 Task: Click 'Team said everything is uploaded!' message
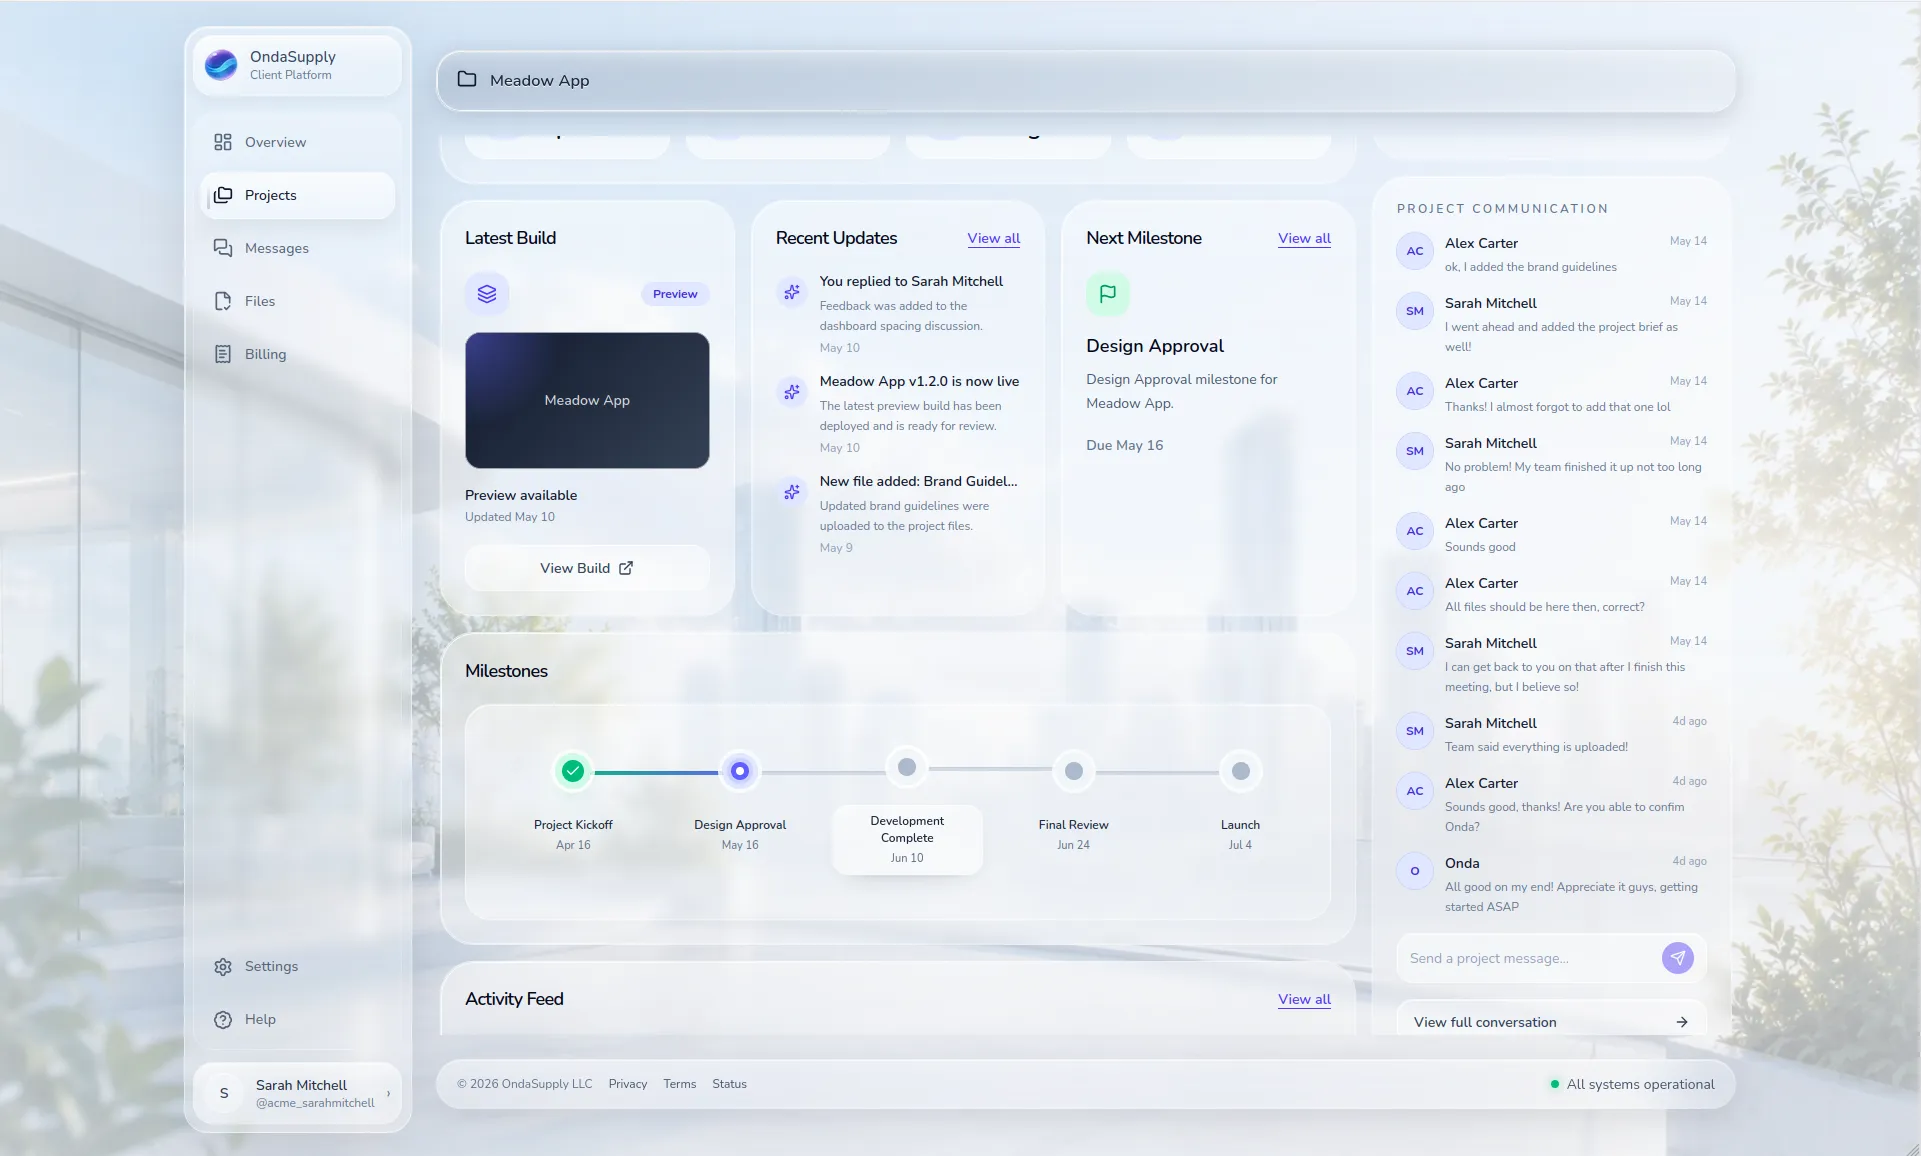[1536, 747]
